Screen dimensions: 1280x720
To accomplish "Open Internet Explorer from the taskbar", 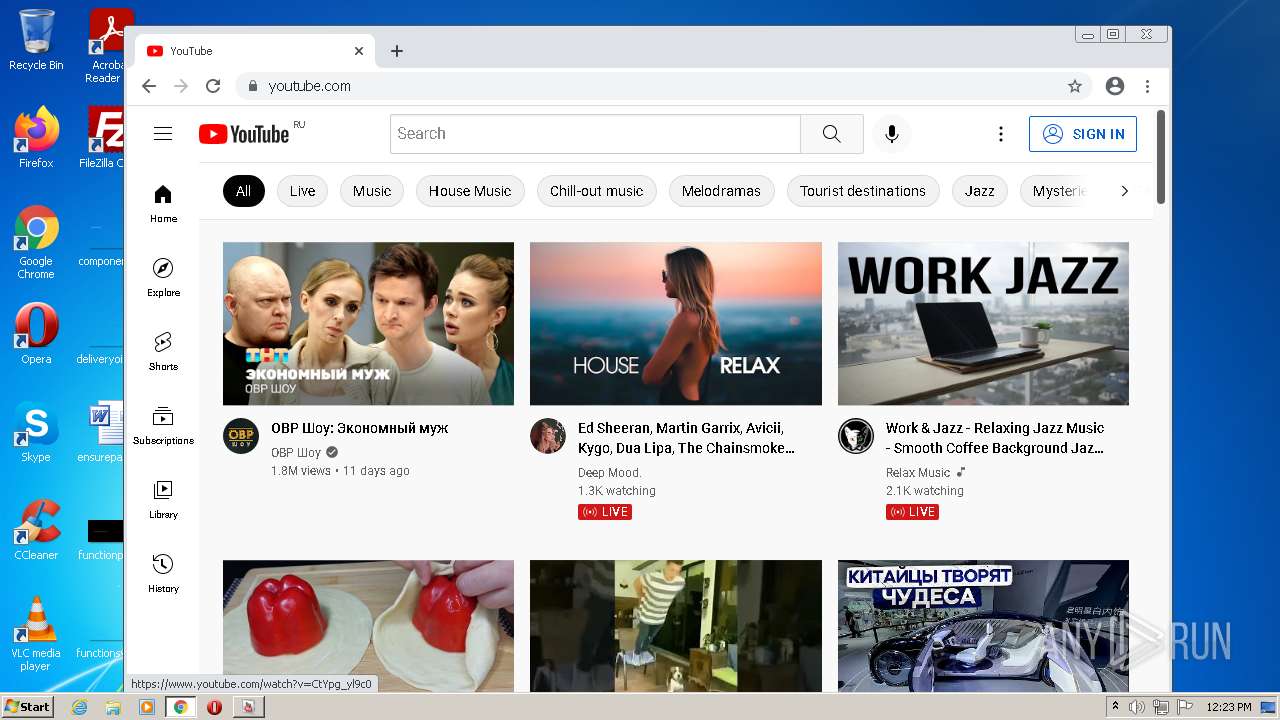I will pyautogui.click(x=80, y=707).
